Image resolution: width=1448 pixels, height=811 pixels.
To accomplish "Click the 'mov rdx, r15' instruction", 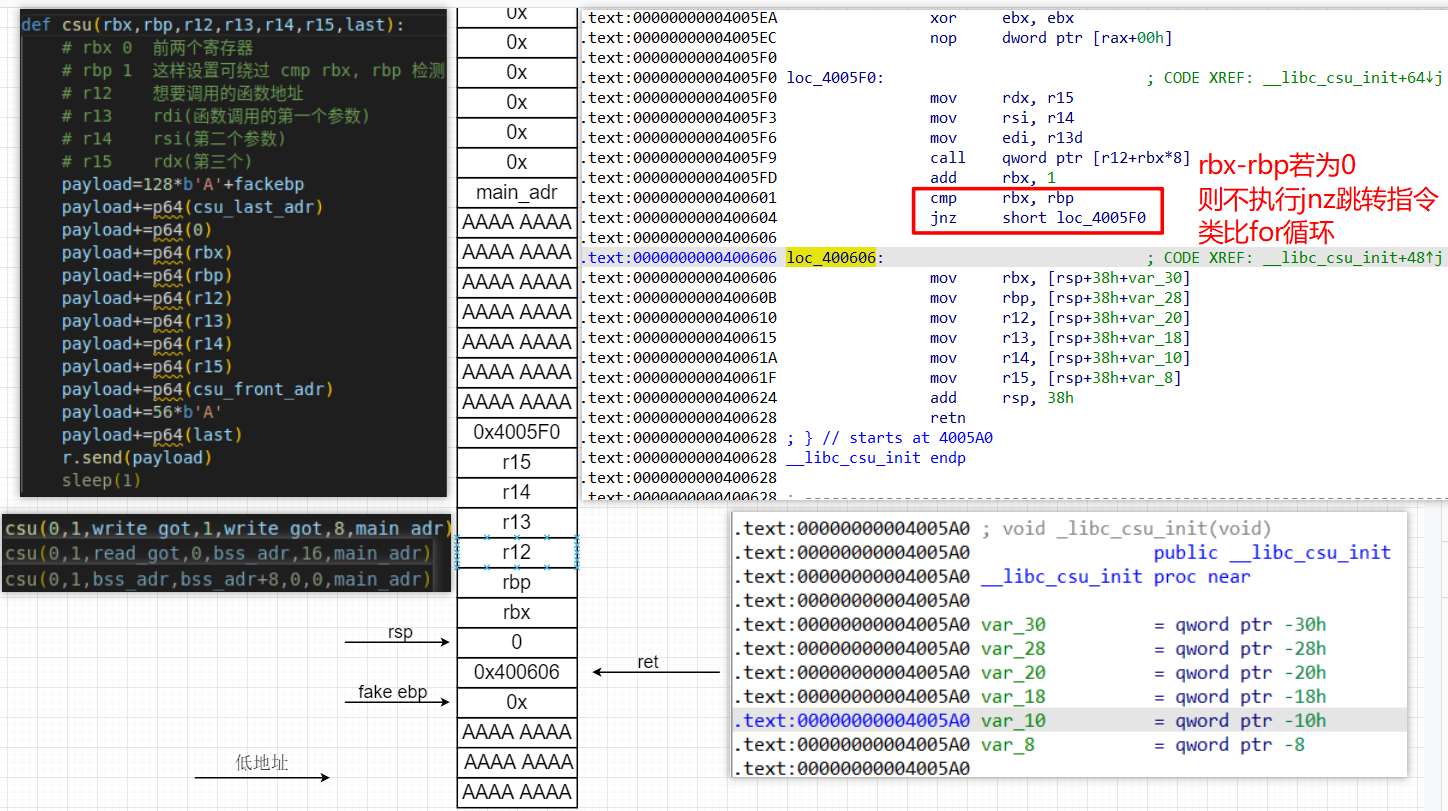I will (1002, 98).
